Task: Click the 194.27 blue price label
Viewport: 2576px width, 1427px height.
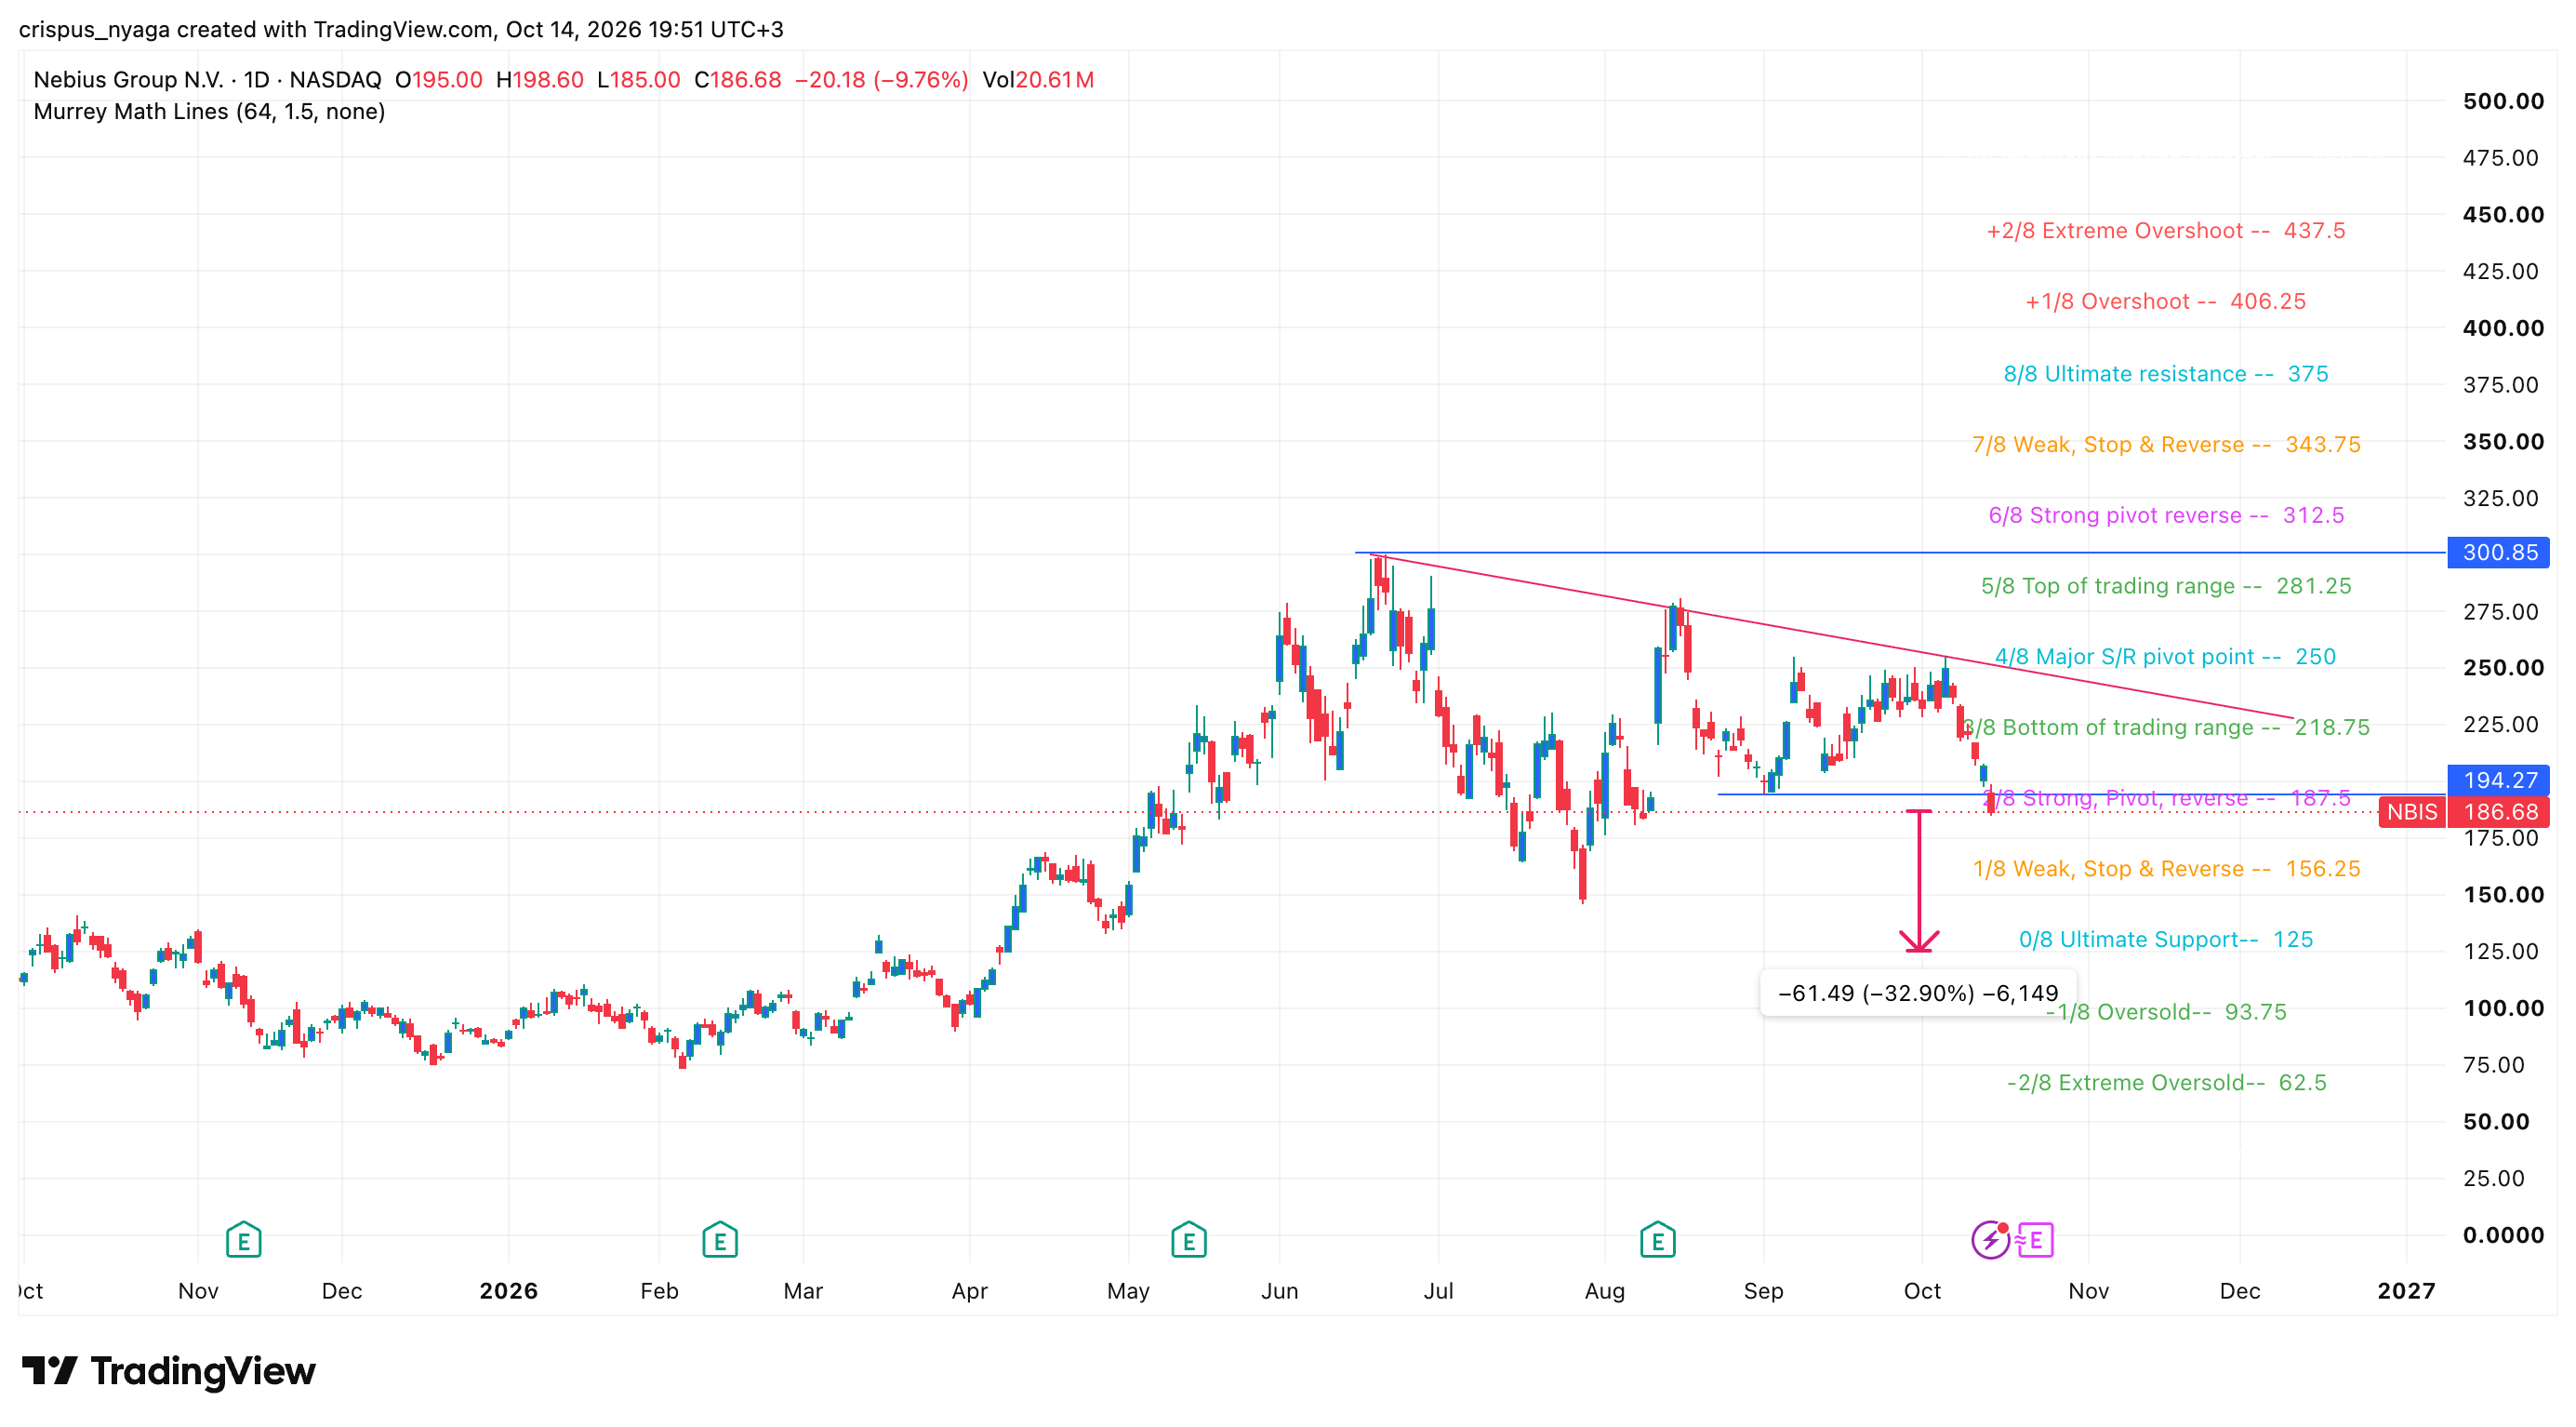Action: click(x=2499, y=780)
